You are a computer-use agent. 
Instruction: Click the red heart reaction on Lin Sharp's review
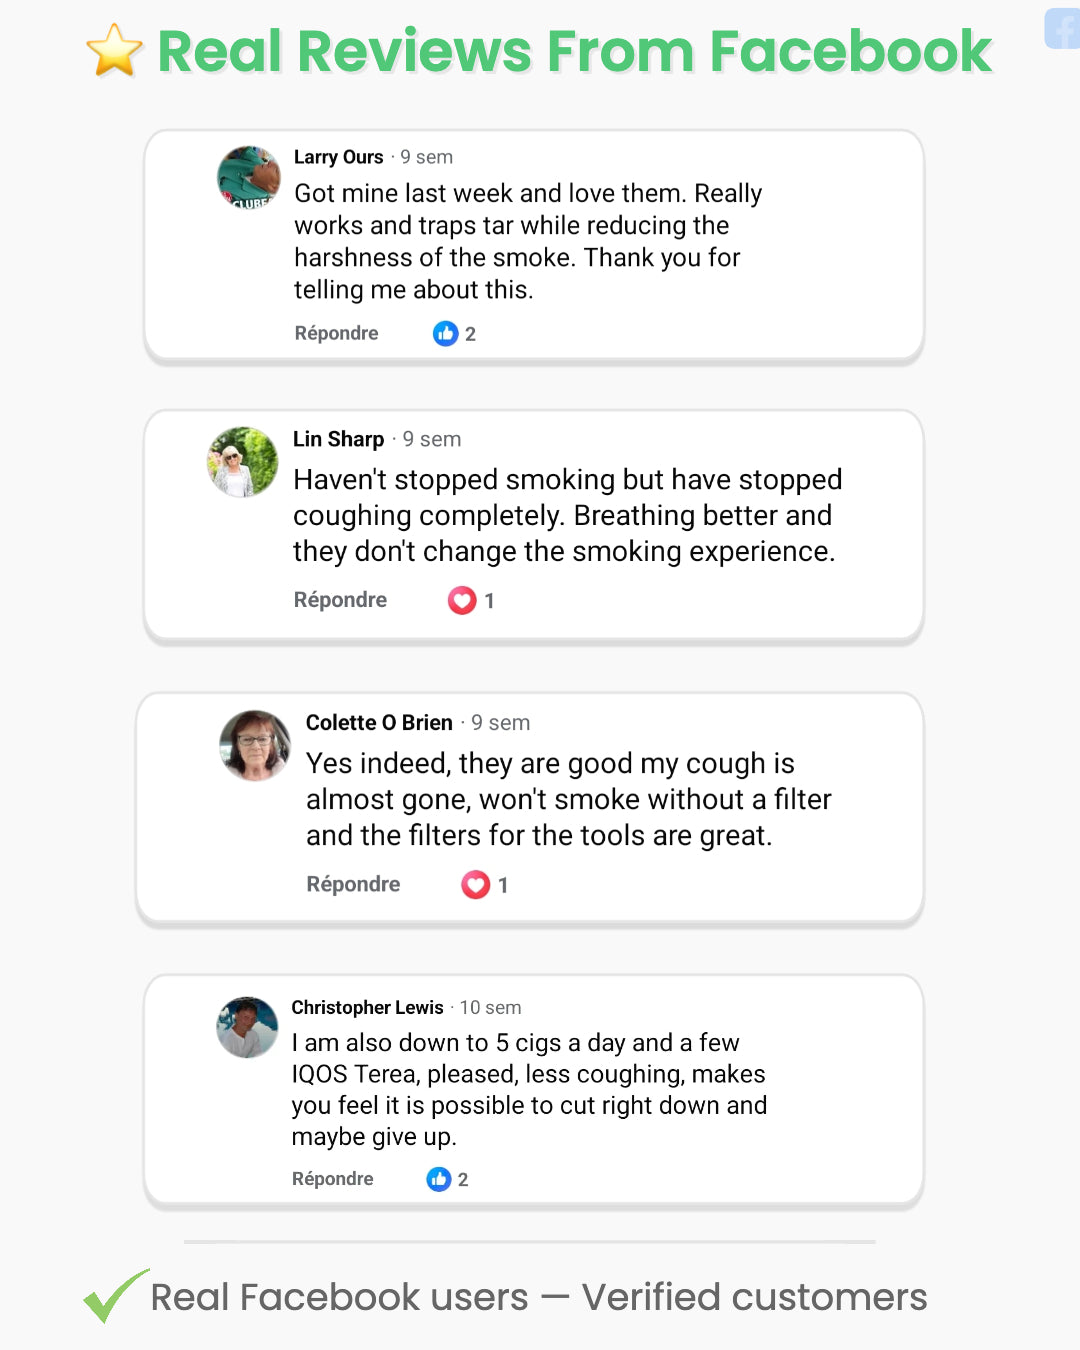[x=462, y=600]
